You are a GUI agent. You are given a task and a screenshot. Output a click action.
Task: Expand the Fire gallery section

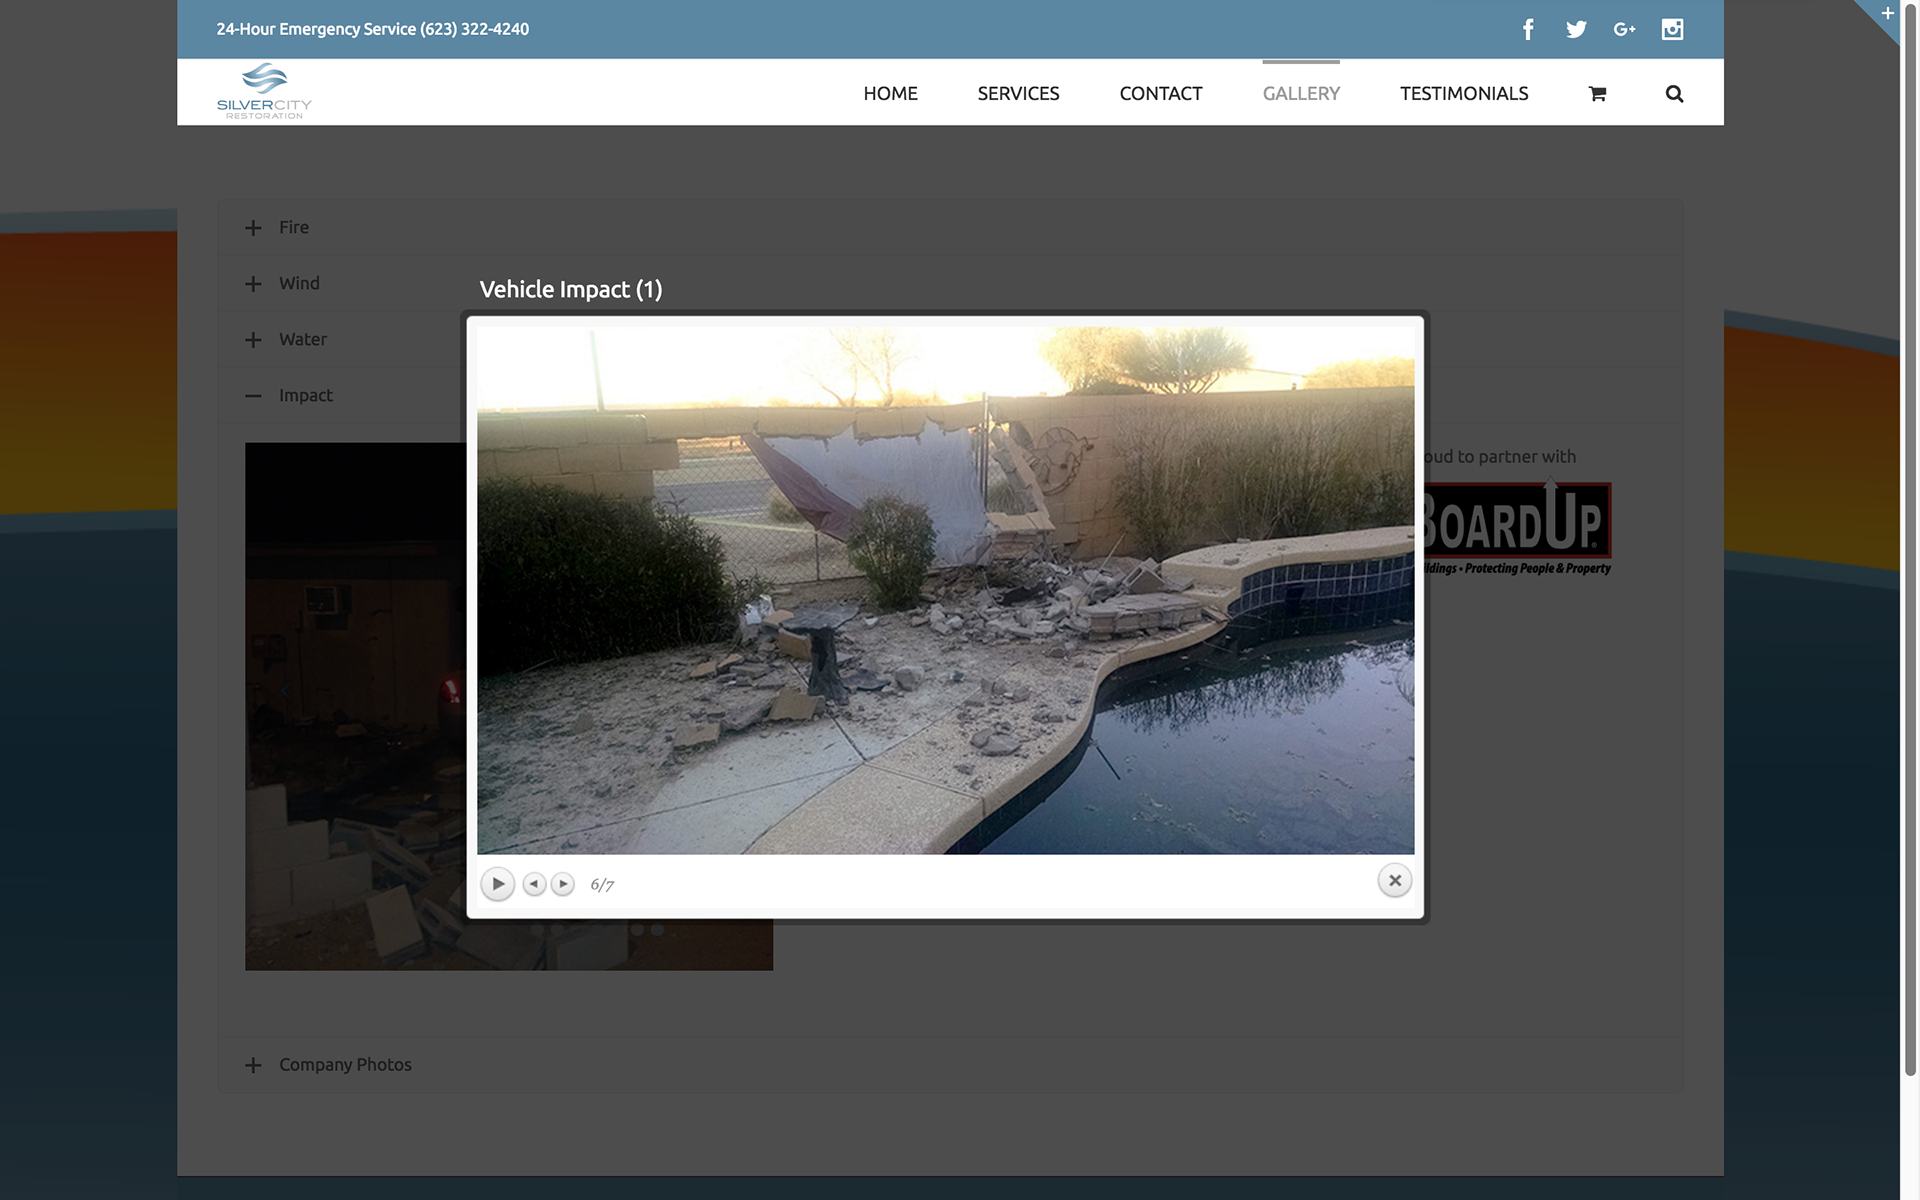tap(950, 227)
